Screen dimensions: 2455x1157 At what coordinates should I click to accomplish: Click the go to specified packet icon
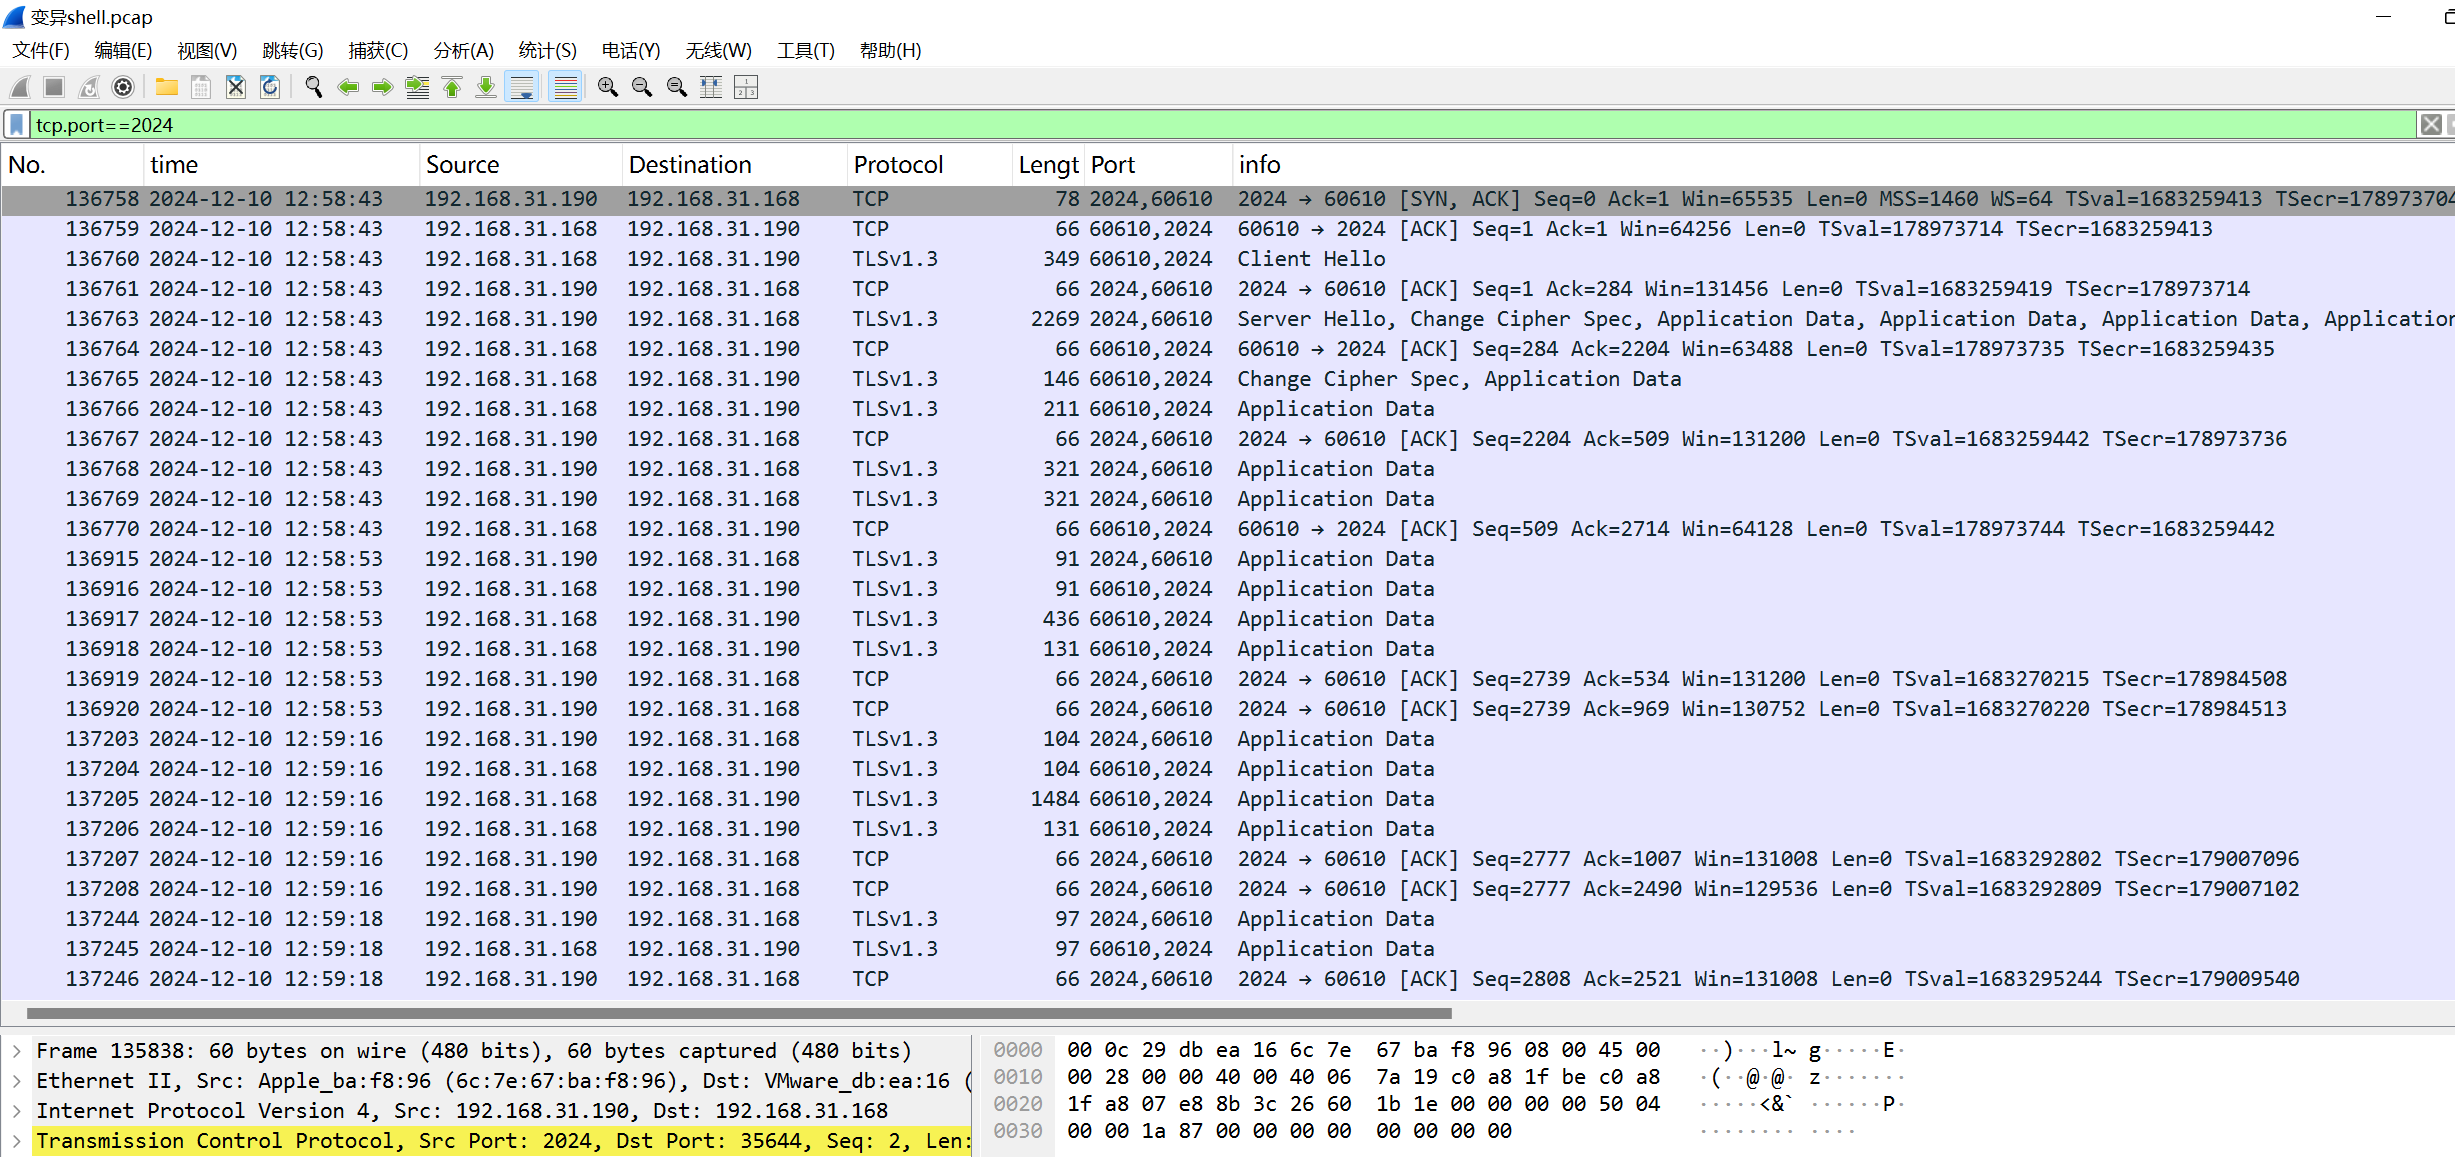click(x=417, y=88)
